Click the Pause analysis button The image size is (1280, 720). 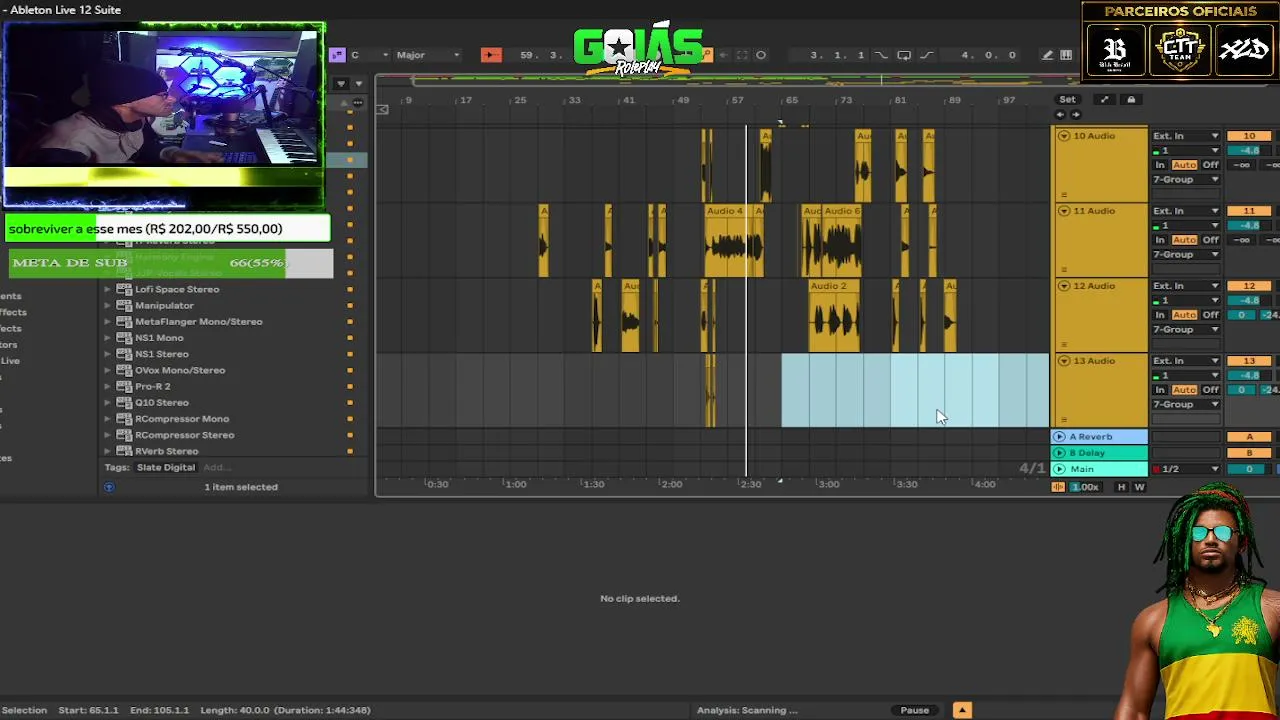[x=915, y=710]
